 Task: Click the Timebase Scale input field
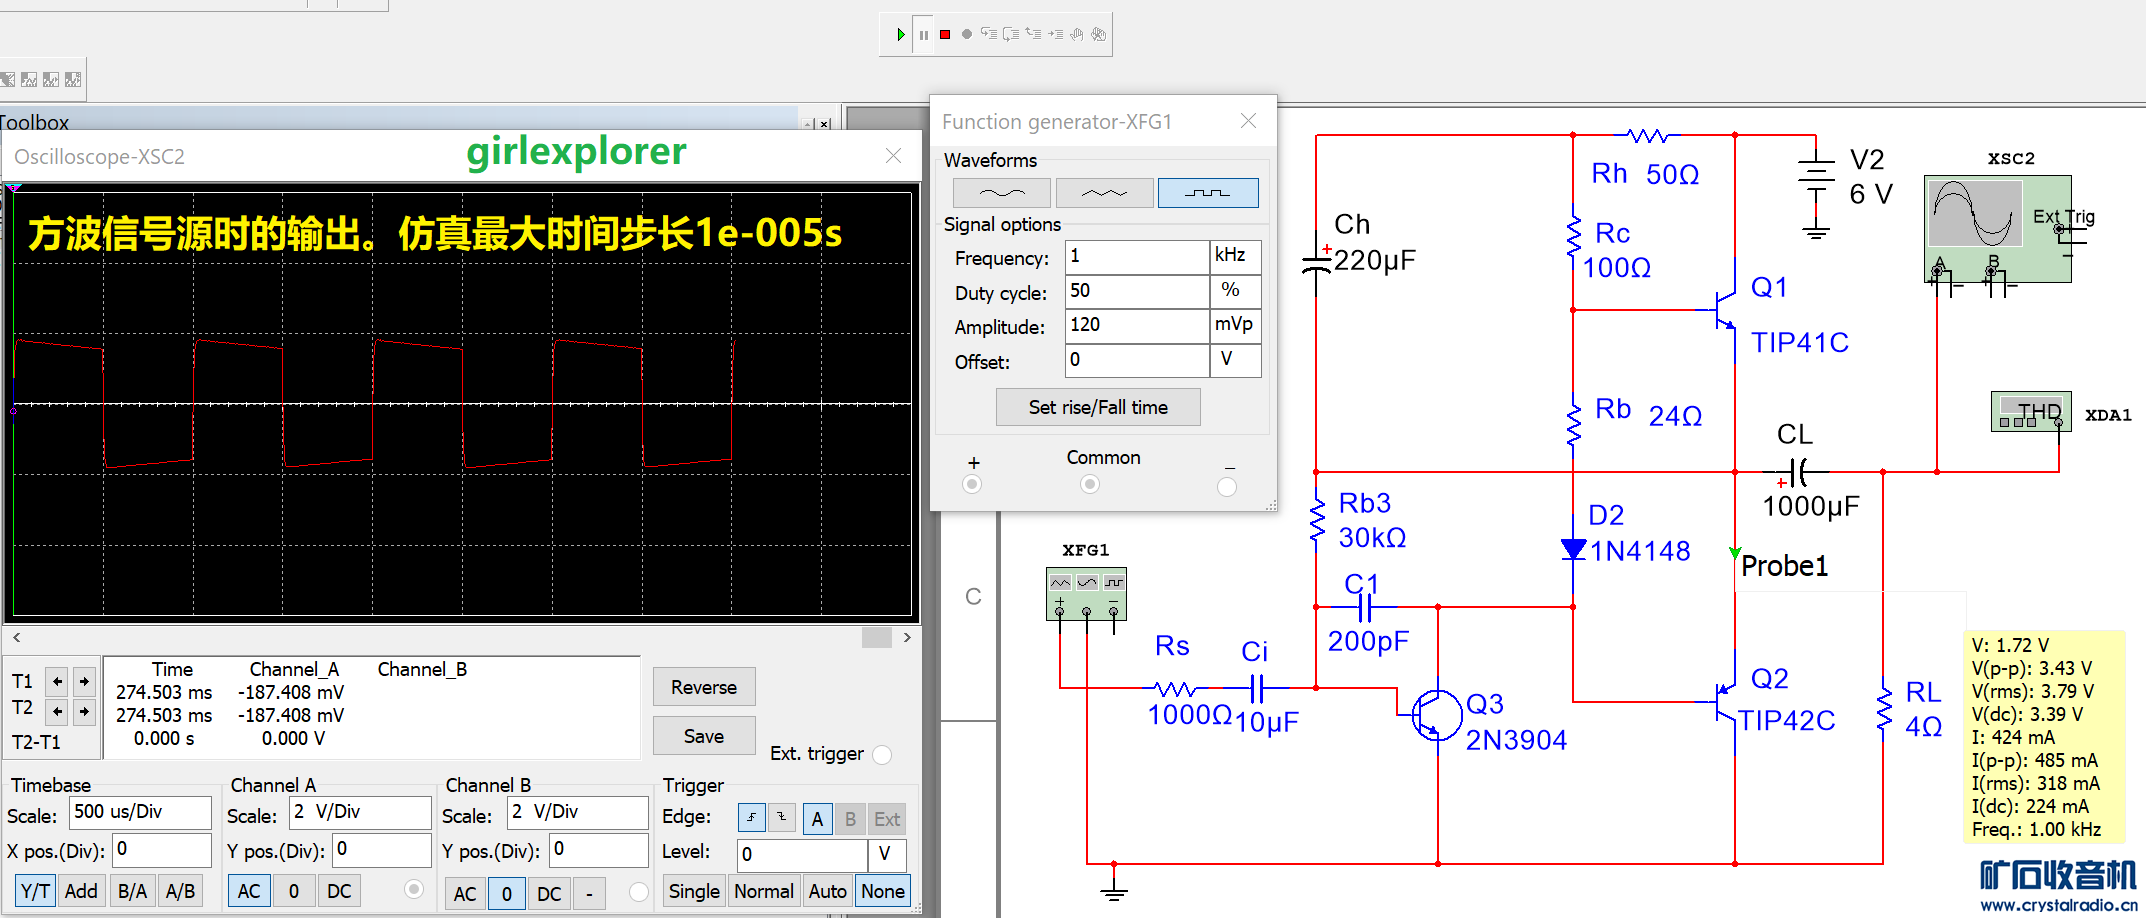pos(139,812)
